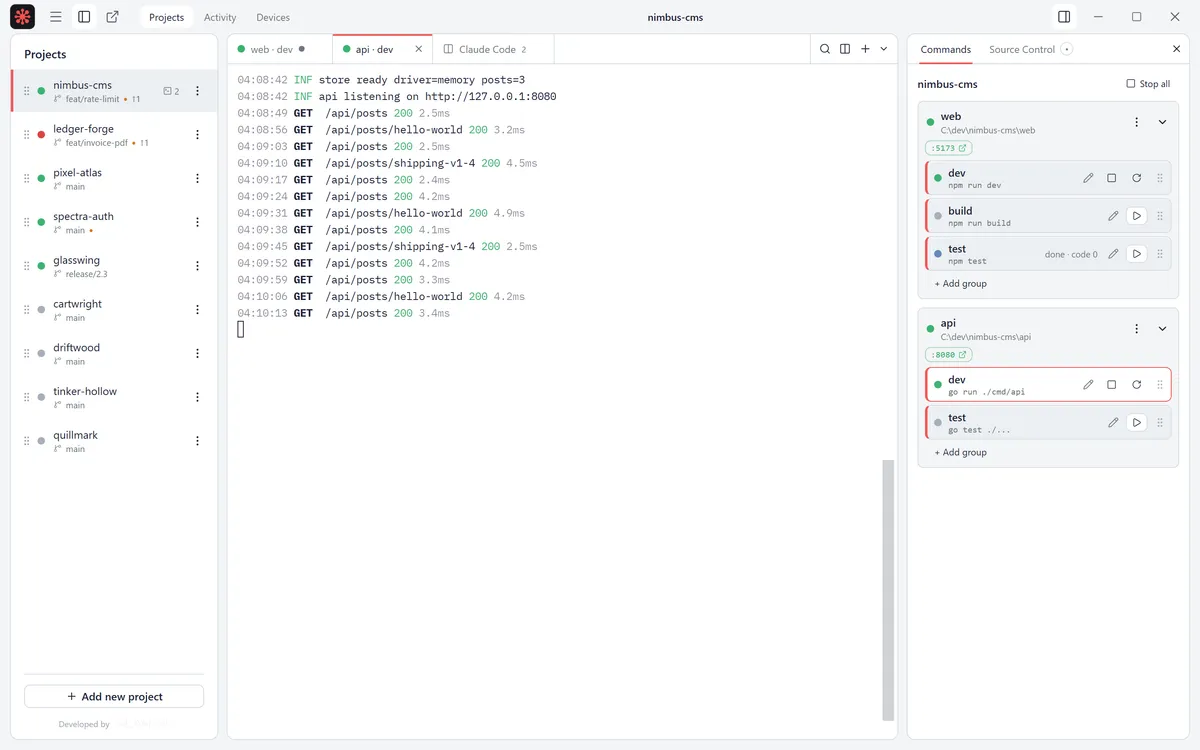The image size is (1200, 750).
Task: Open ledger-forge project options menu
Action: [x=197, y=135]
